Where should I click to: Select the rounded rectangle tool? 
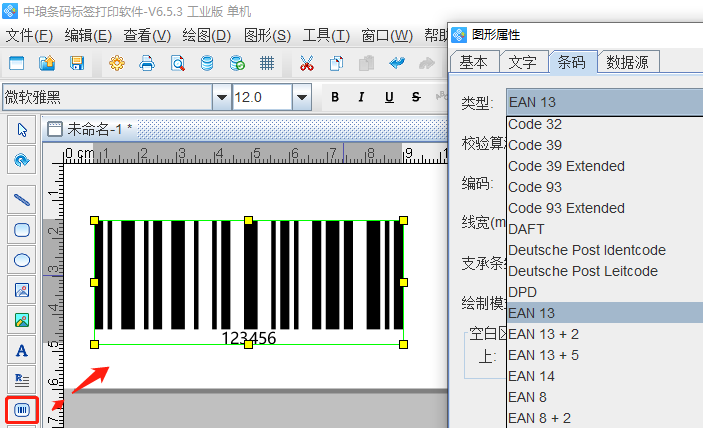coord(22,230)
